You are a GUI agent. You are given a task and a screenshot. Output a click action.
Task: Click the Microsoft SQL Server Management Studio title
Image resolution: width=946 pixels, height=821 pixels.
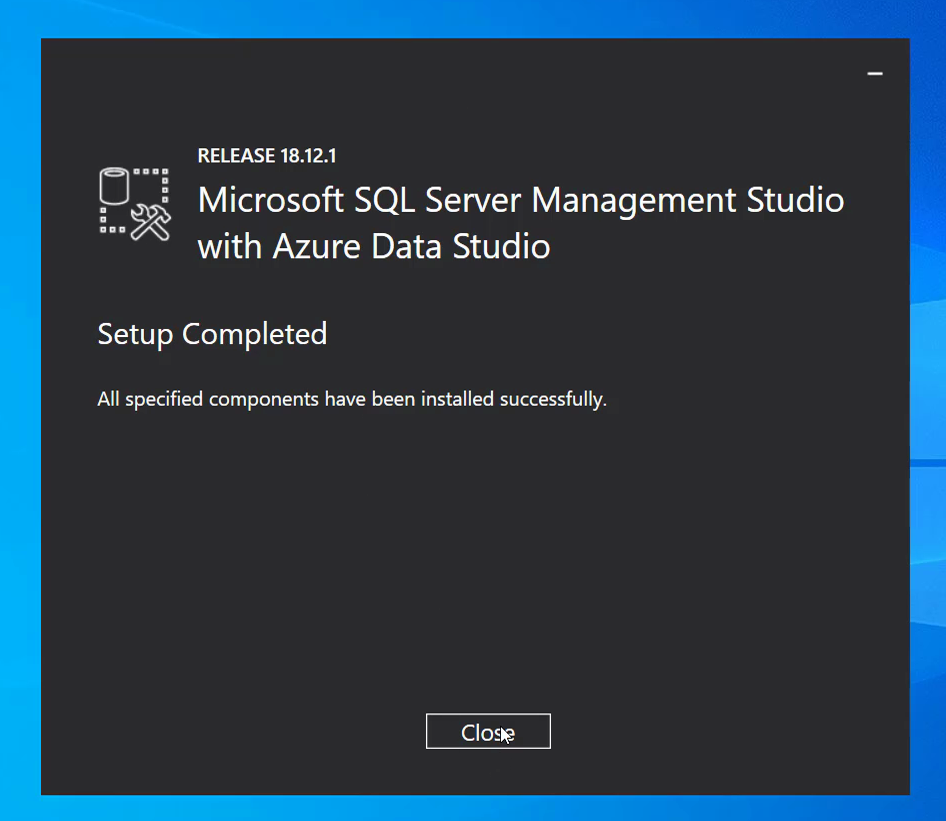pyautogui.click(x=520, y=200)
